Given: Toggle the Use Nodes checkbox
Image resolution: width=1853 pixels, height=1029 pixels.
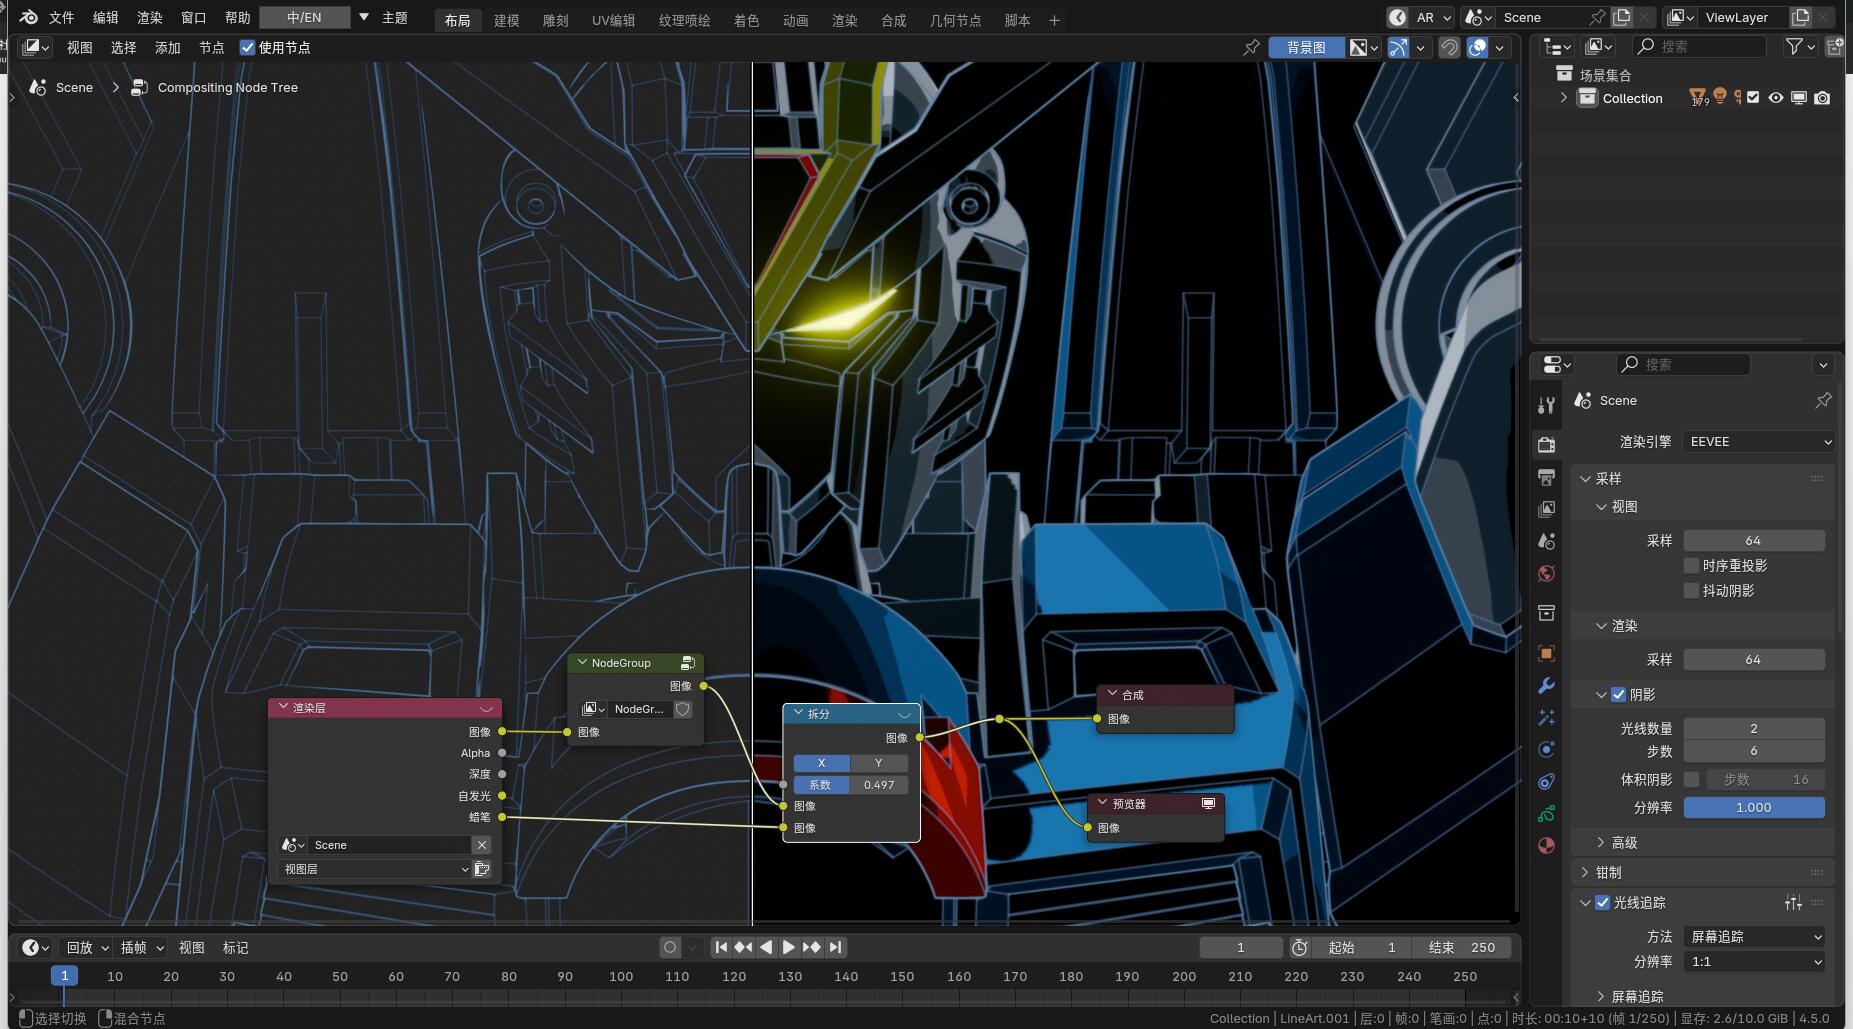Looking at the screenshot, I should click(247, 47).
